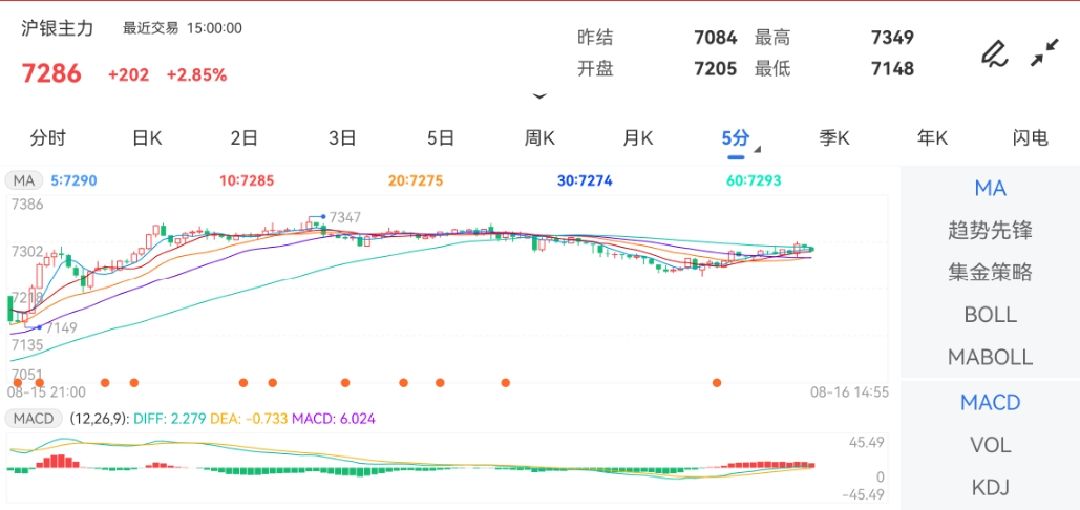
Task: Switch to the 周K tab
Action: [539, 138]
